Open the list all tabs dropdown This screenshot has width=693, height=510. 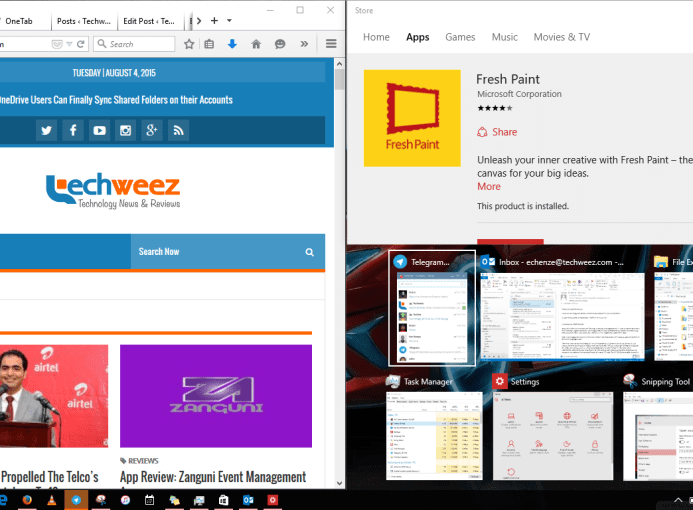229,21
